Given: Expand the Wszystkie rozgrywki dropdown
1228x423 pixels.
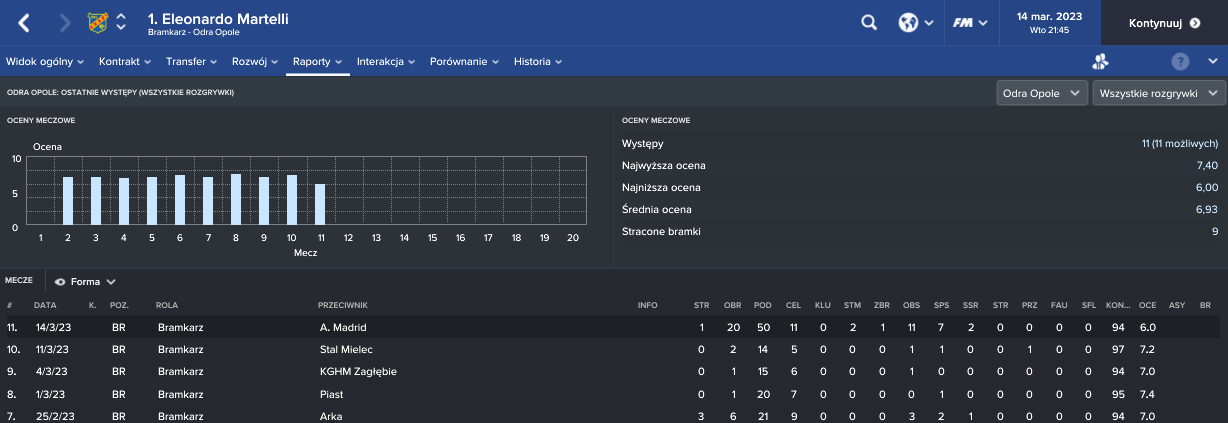Looking at the screenshot, I should point(1159,93).
